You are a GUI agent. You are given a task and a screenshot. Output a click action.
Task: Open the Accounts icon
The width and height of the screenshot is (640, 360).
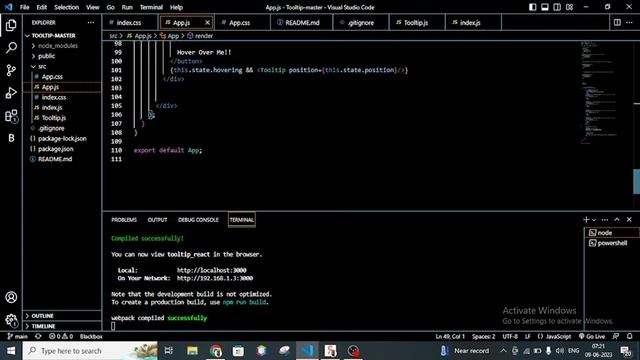(x=11, y=297)
